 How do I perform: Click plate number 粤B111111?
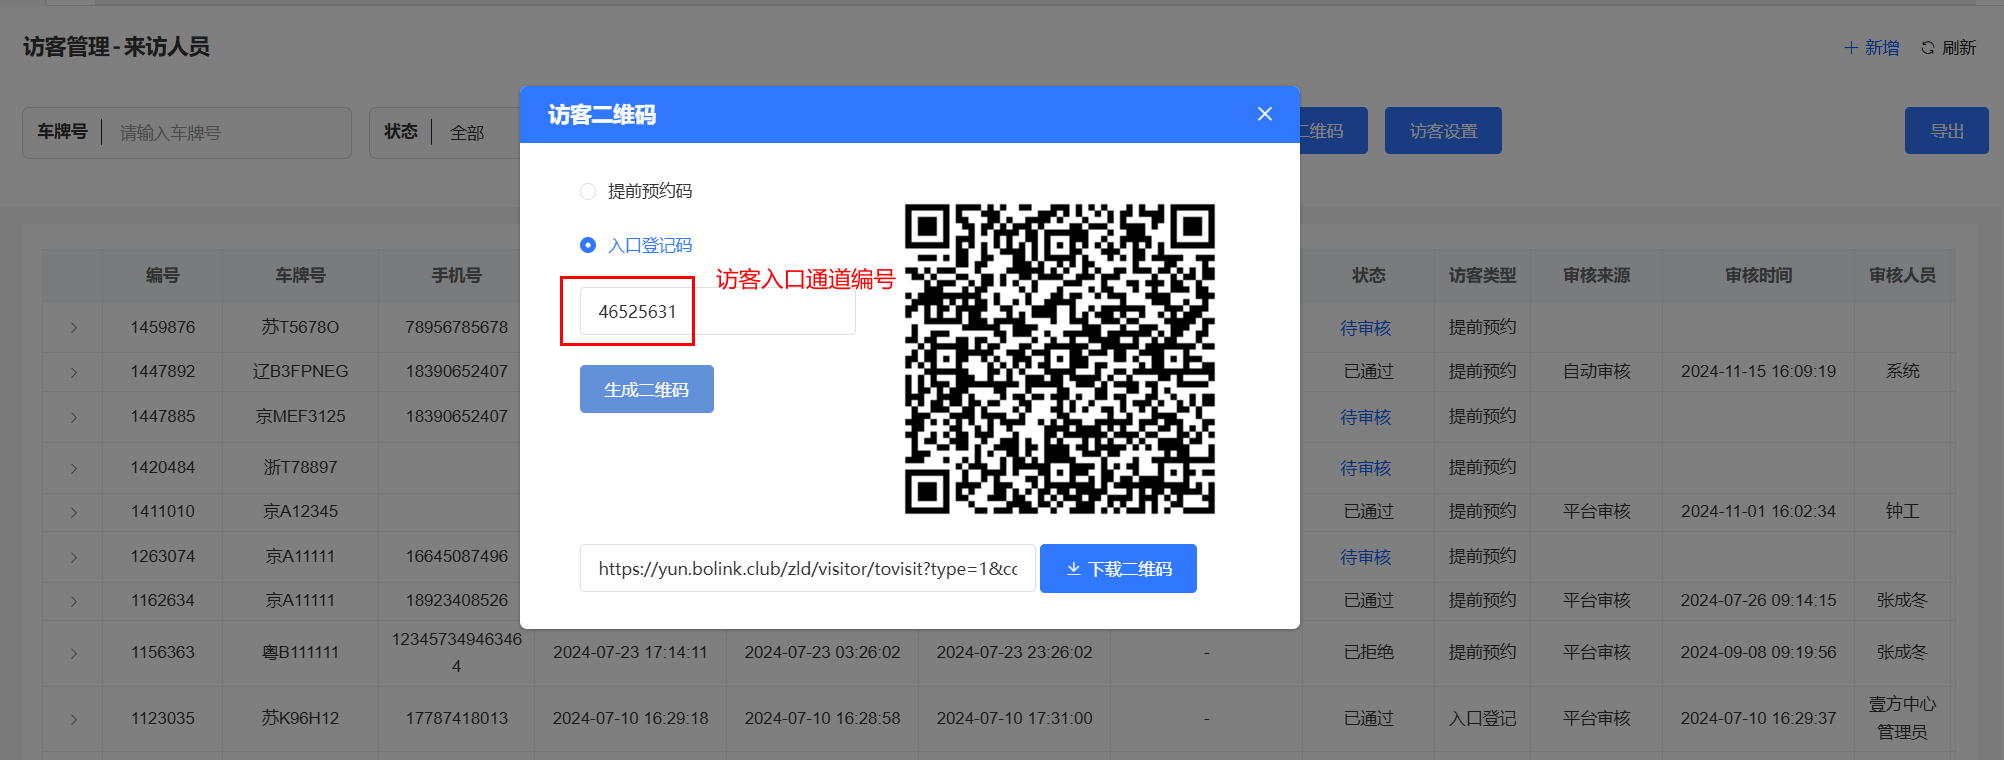pyautogui.click(x=300, y=652)
